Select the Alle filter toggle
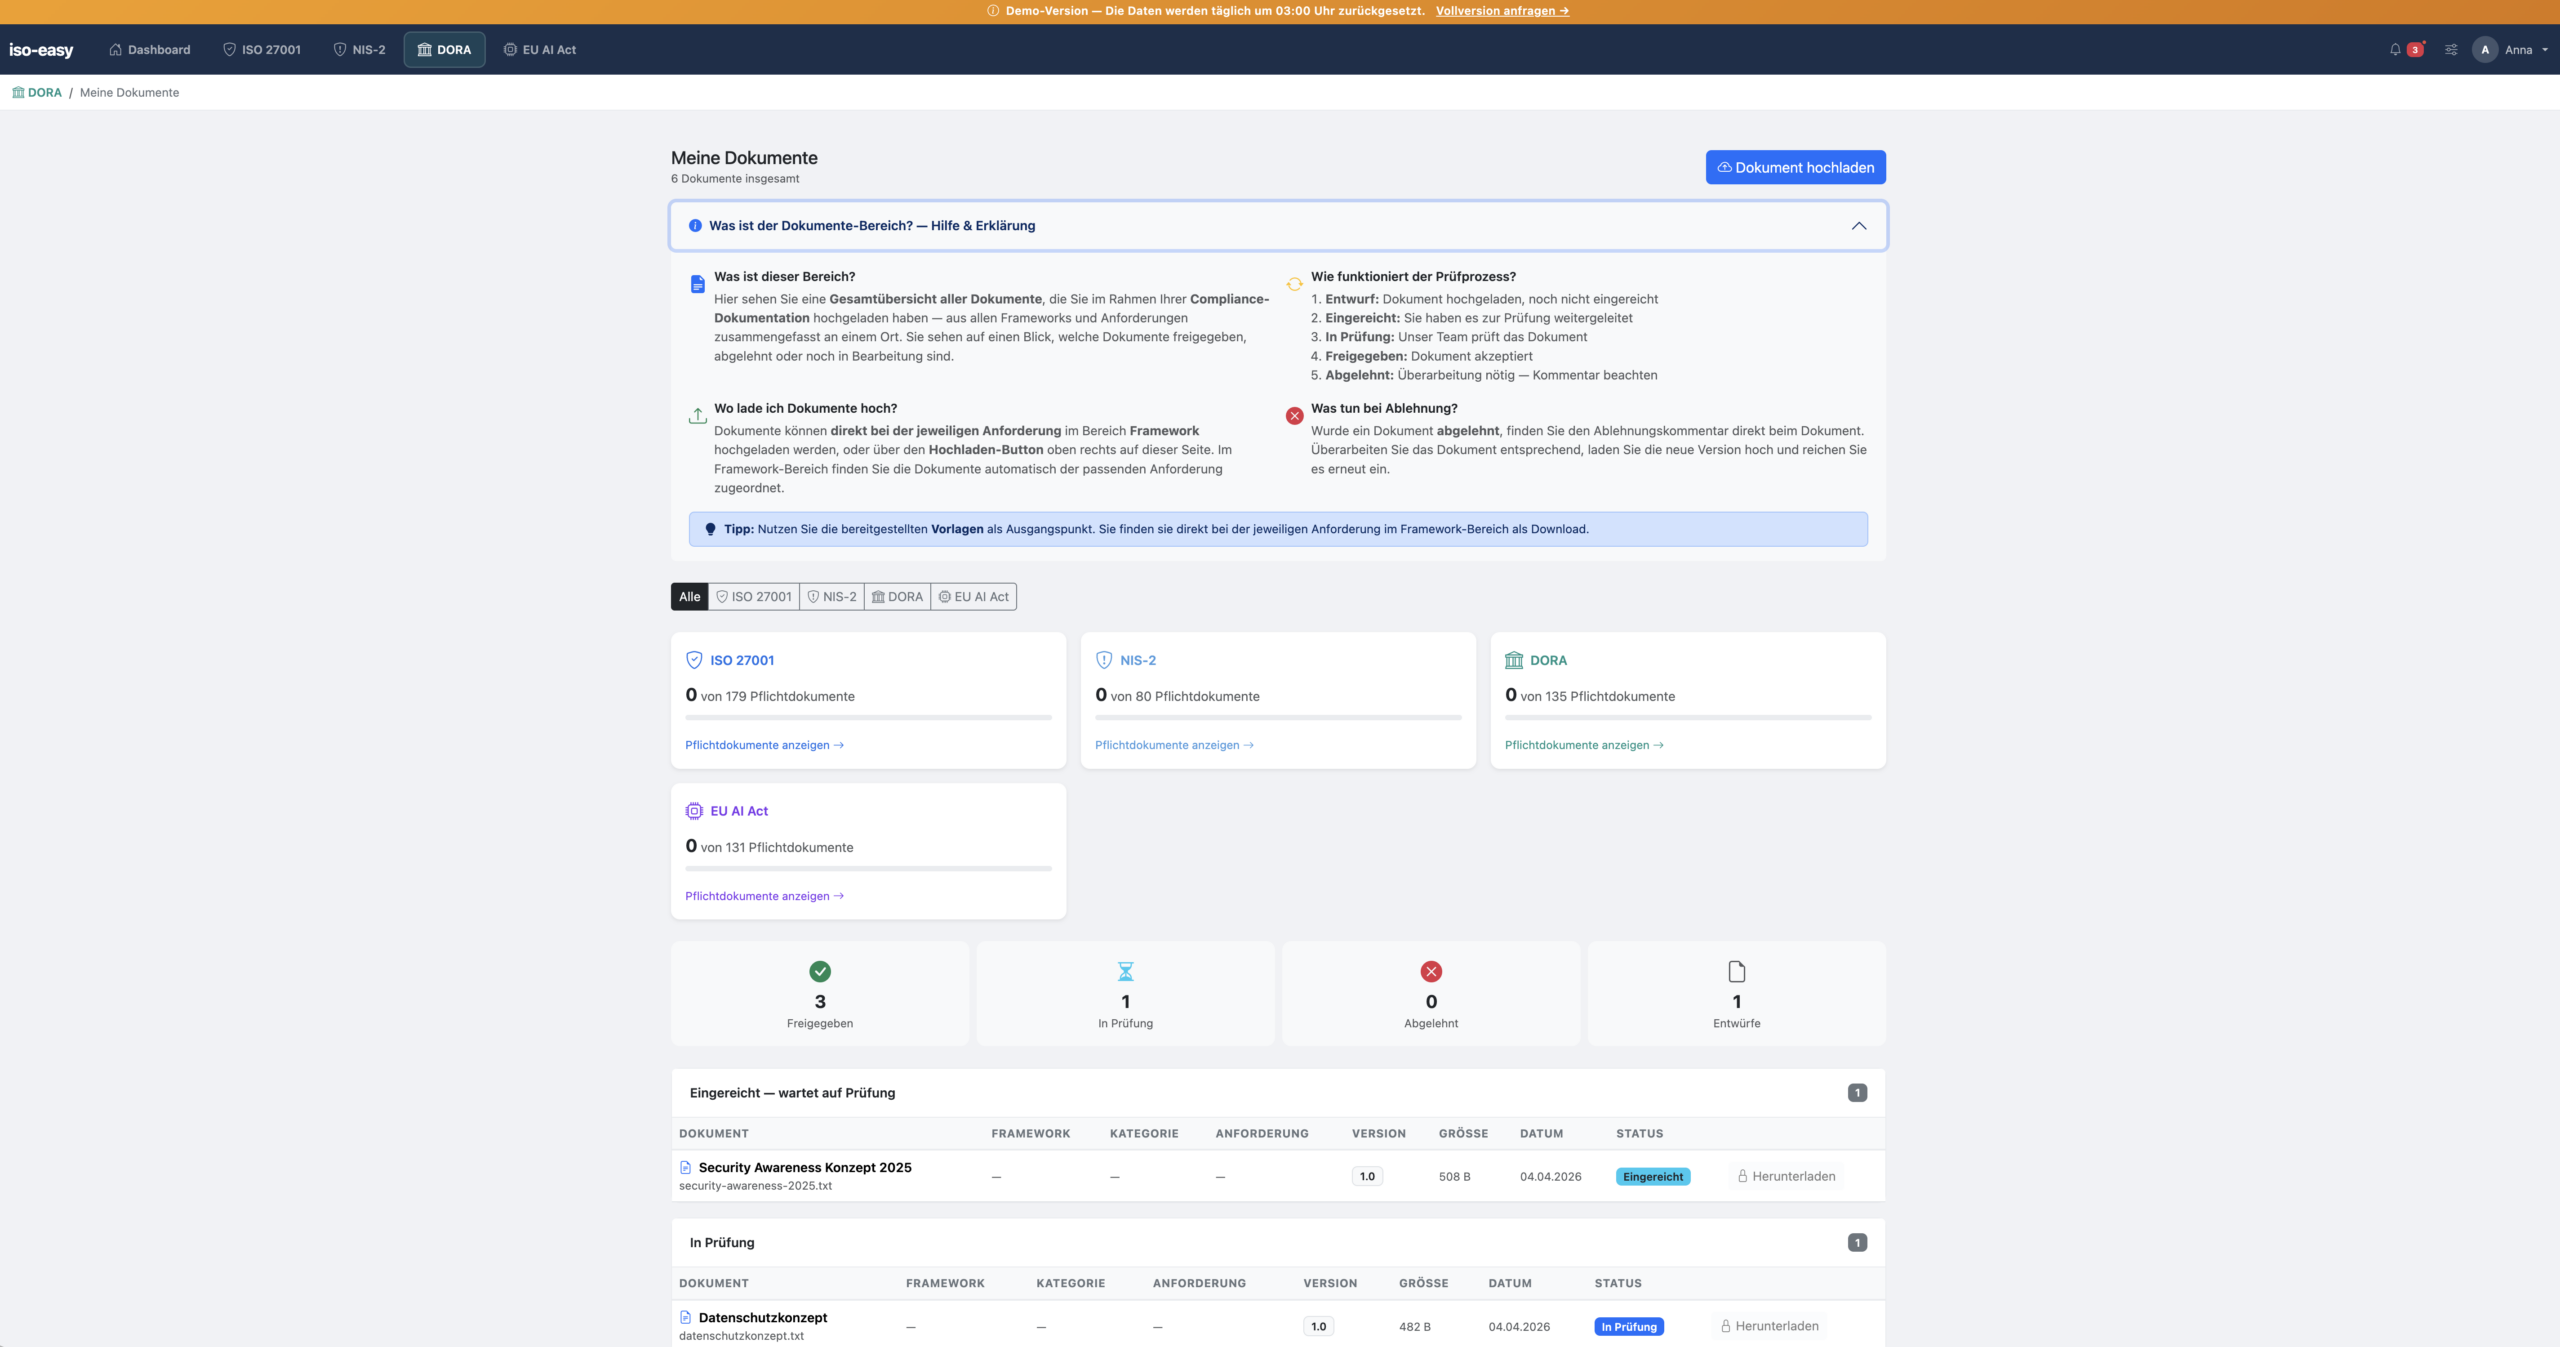Viewport: 2560px width, 1347px height. tap(689, 597)
